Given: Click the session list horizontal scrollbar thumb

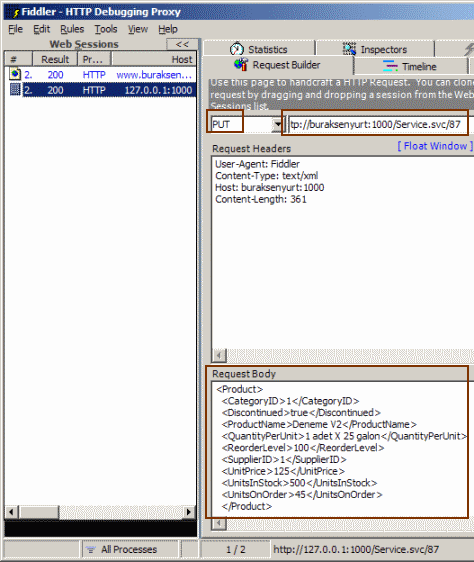Looking at the screenshot, I should tap(39, 512).
